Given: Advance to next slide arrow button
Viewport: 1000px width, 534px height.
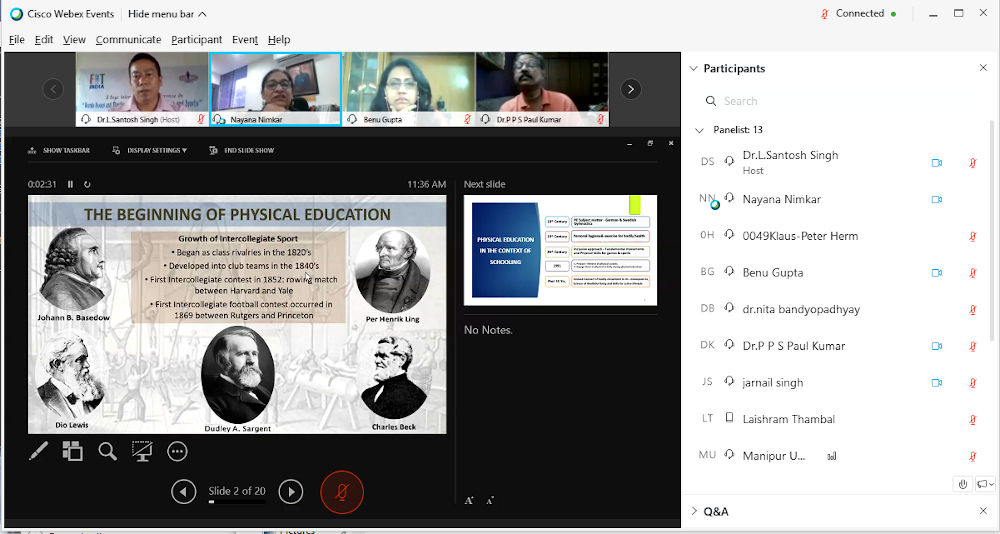Looking at the screenshot, I should tap(291, 491).
